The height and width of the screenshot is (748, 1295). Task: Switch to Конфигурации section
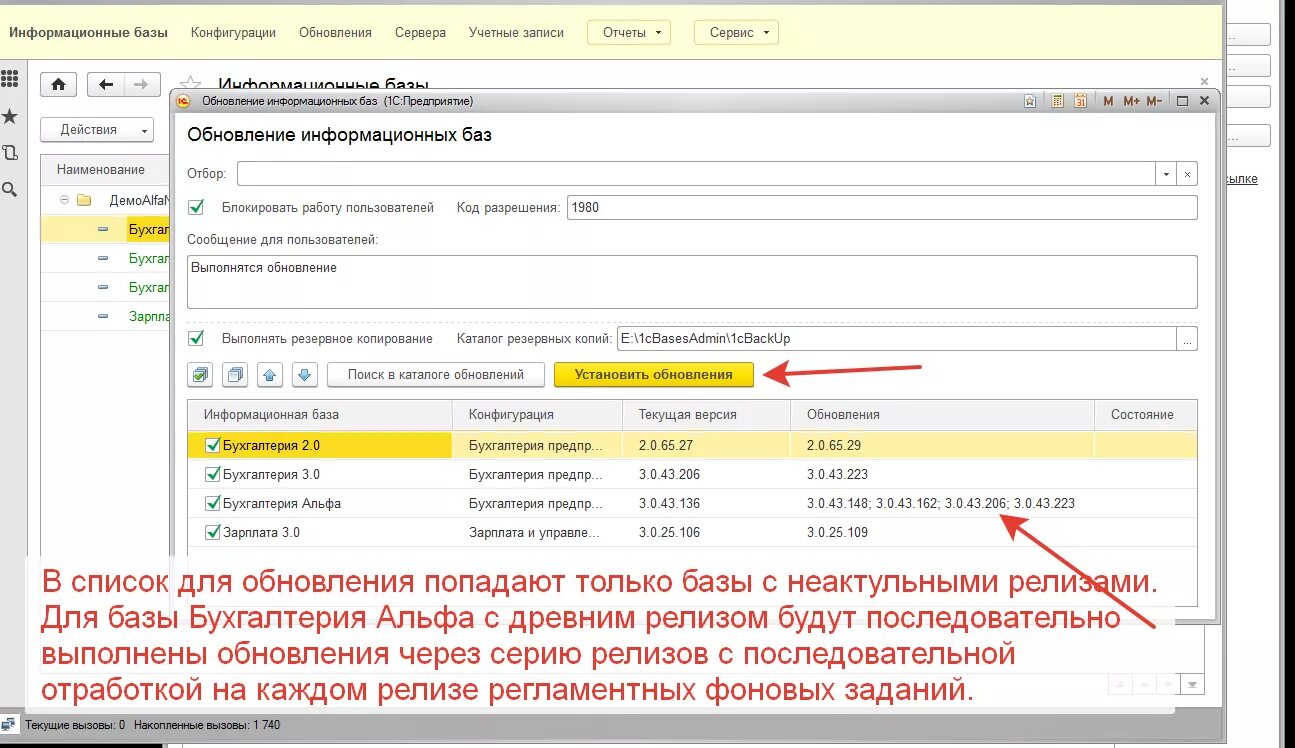click(x=233, y=33)
